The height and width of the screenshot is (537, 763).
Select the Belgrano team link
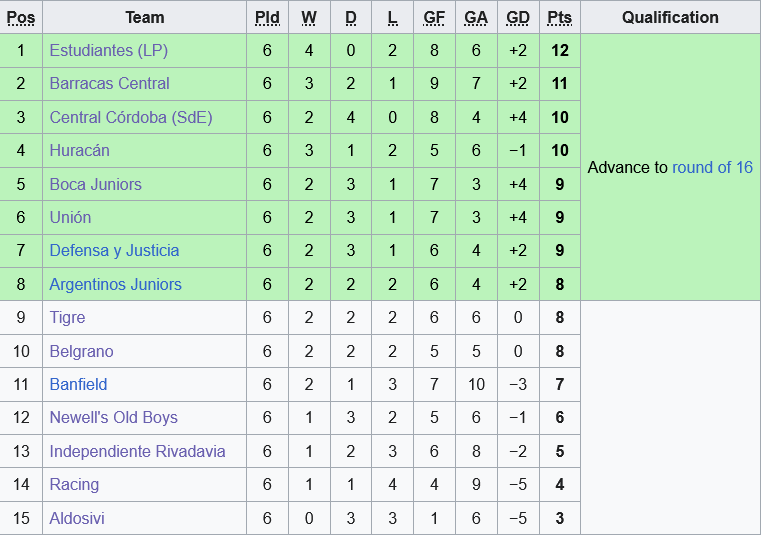click(81, 351)
